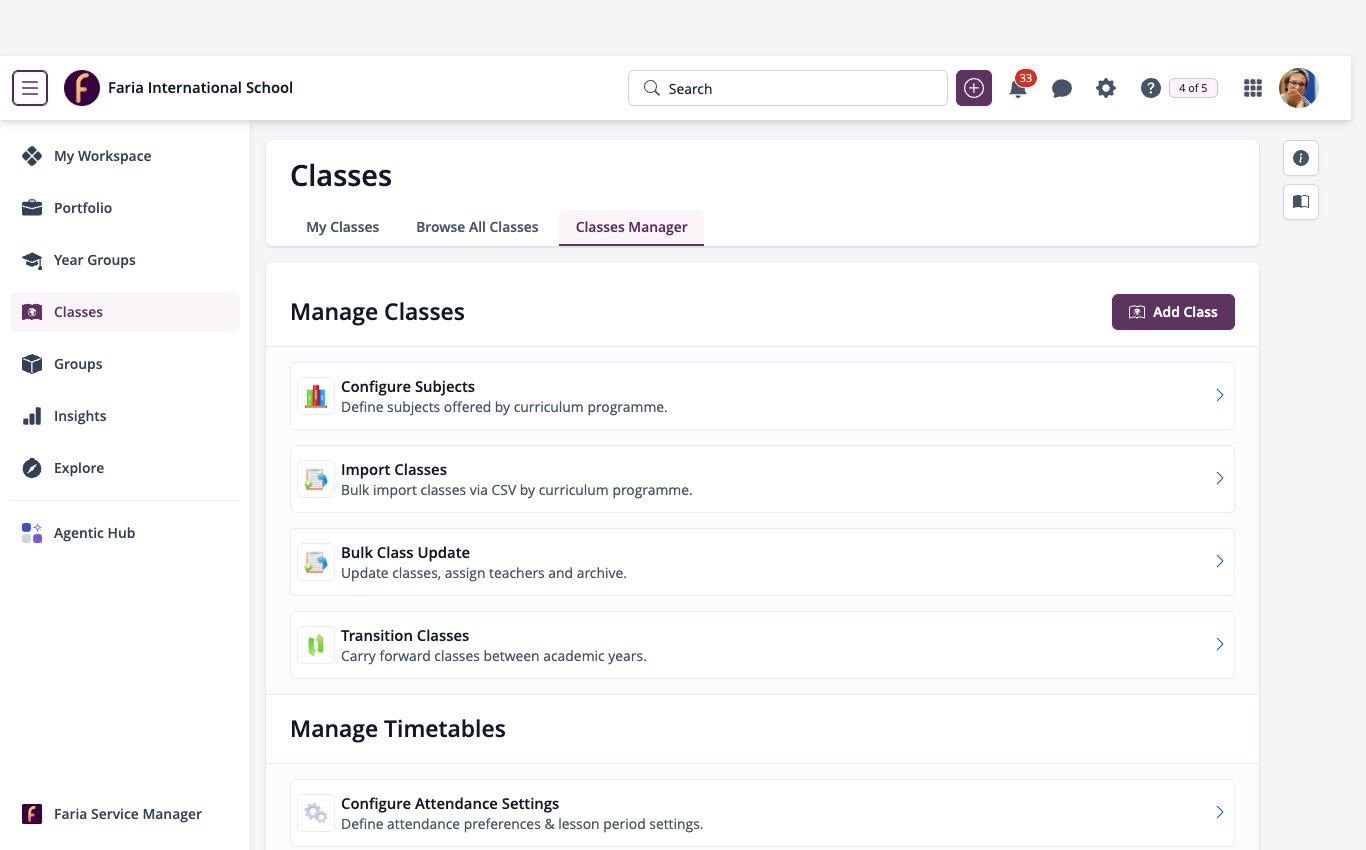Image resolution: width=1366 pixels, height=850 pixels.
Task: Expand Transition Classes row arrow
Action: [x=1219, y=645]
